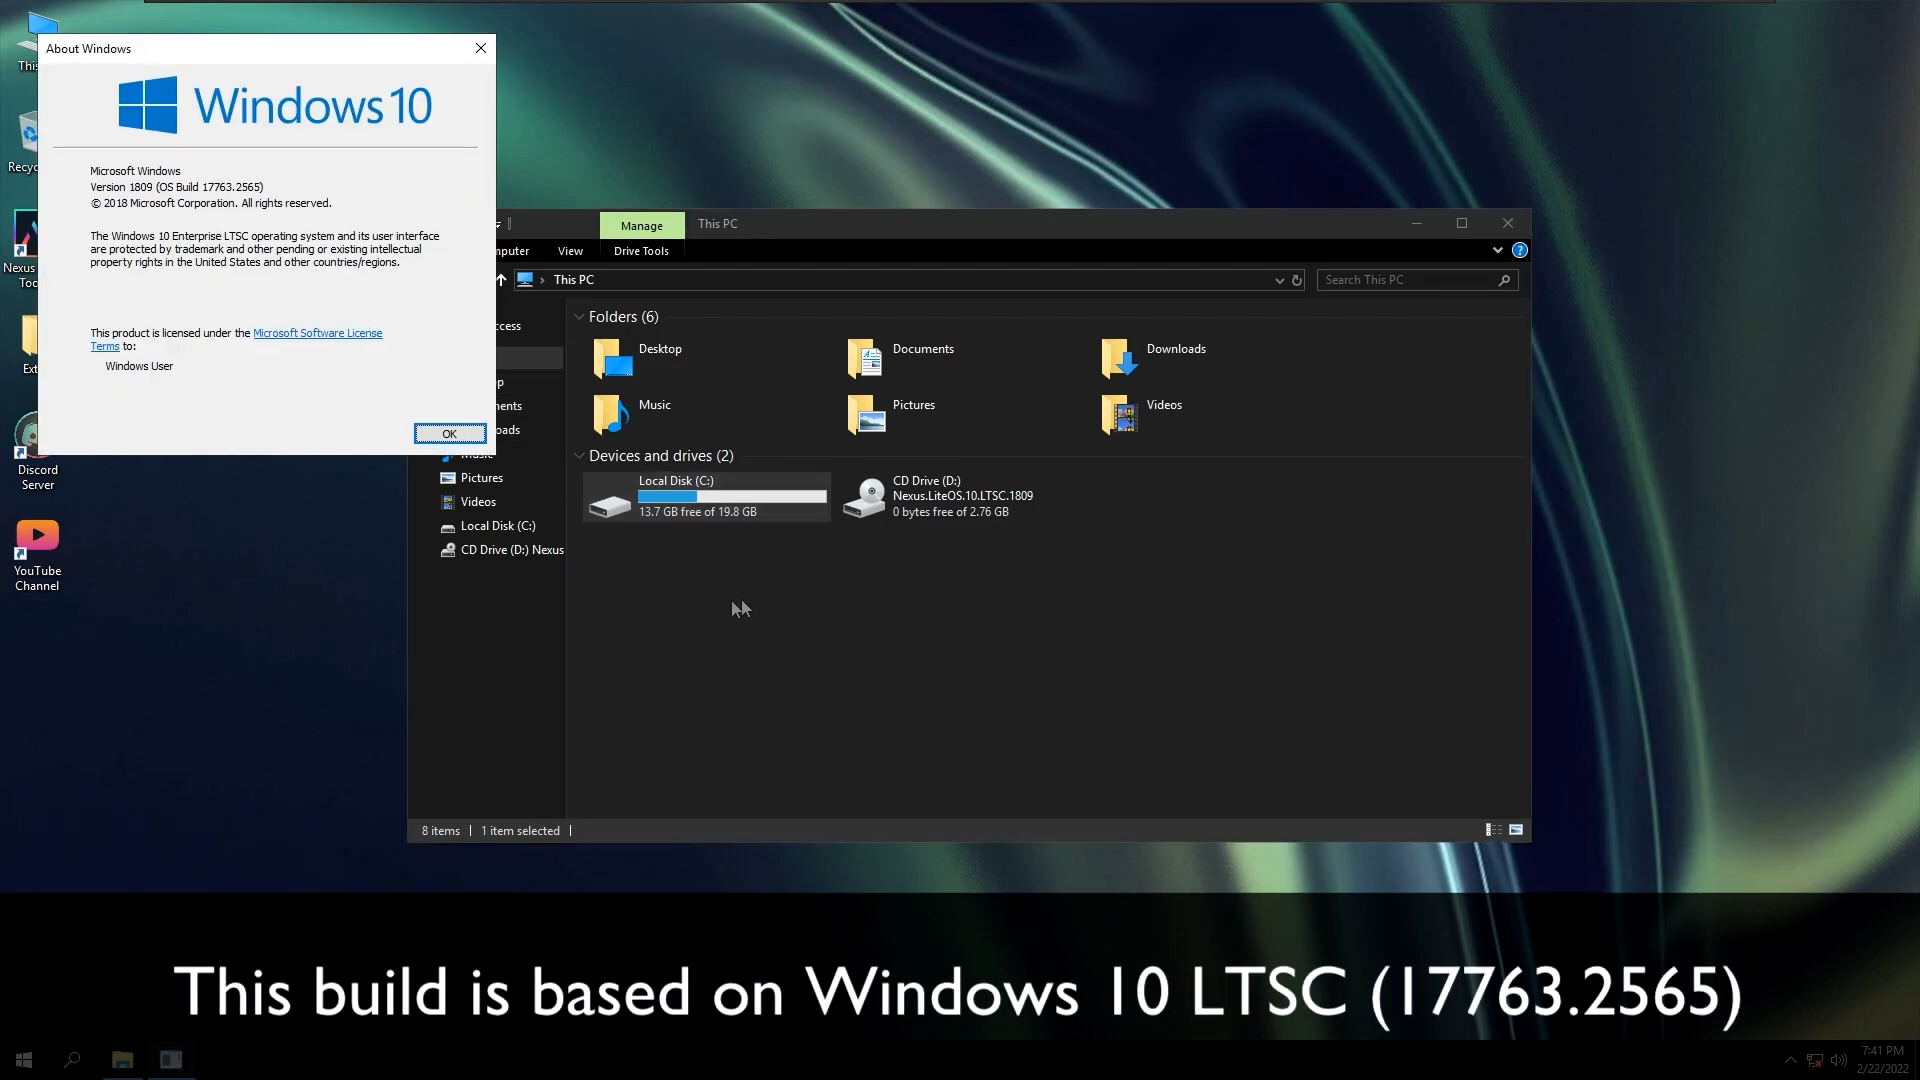
Task: Click the taskbar search magnifier
Action: (72, 1060)
